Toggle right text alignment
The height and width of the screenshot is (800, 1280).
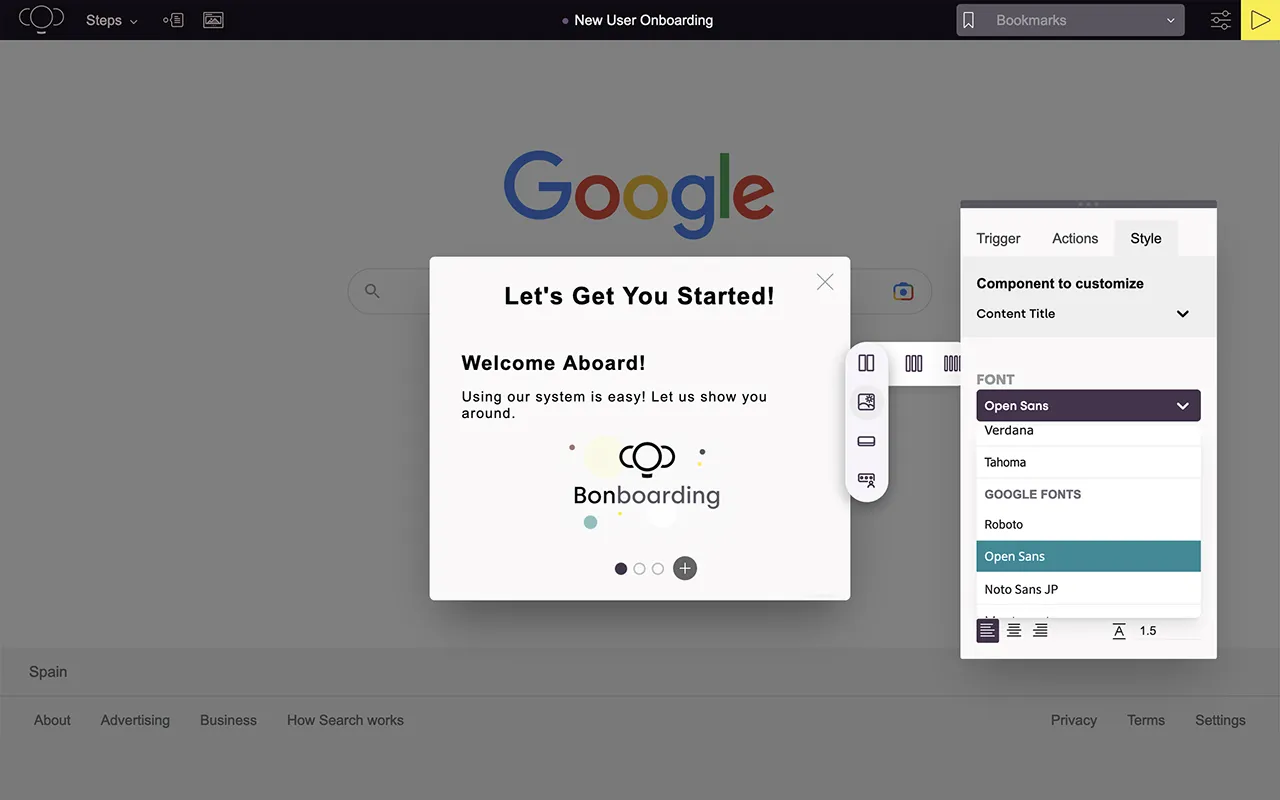[1040, 630]
